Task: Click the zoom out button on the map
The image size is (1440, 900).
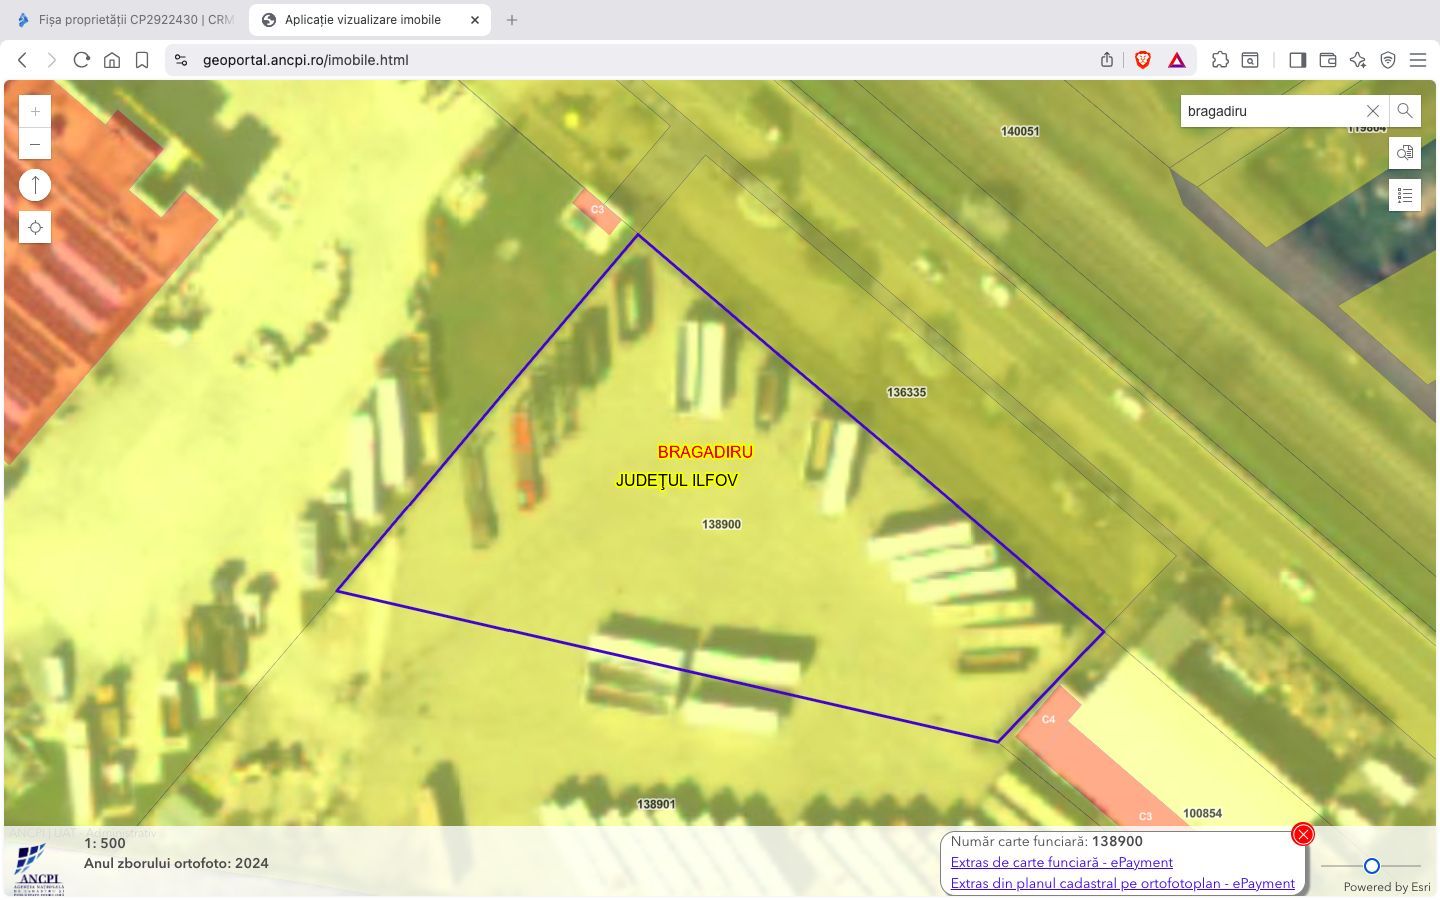Action: [x=35, y=144]
